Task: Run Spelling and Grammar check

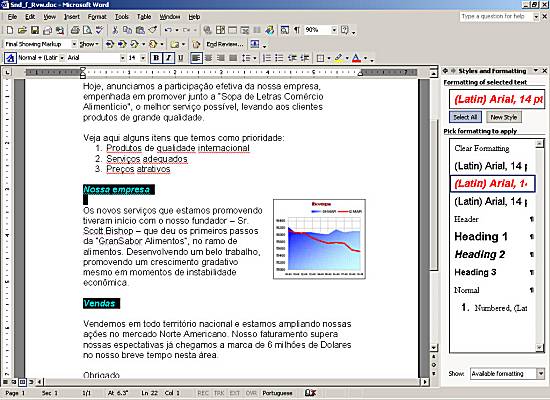Action: tap(100, 30)
